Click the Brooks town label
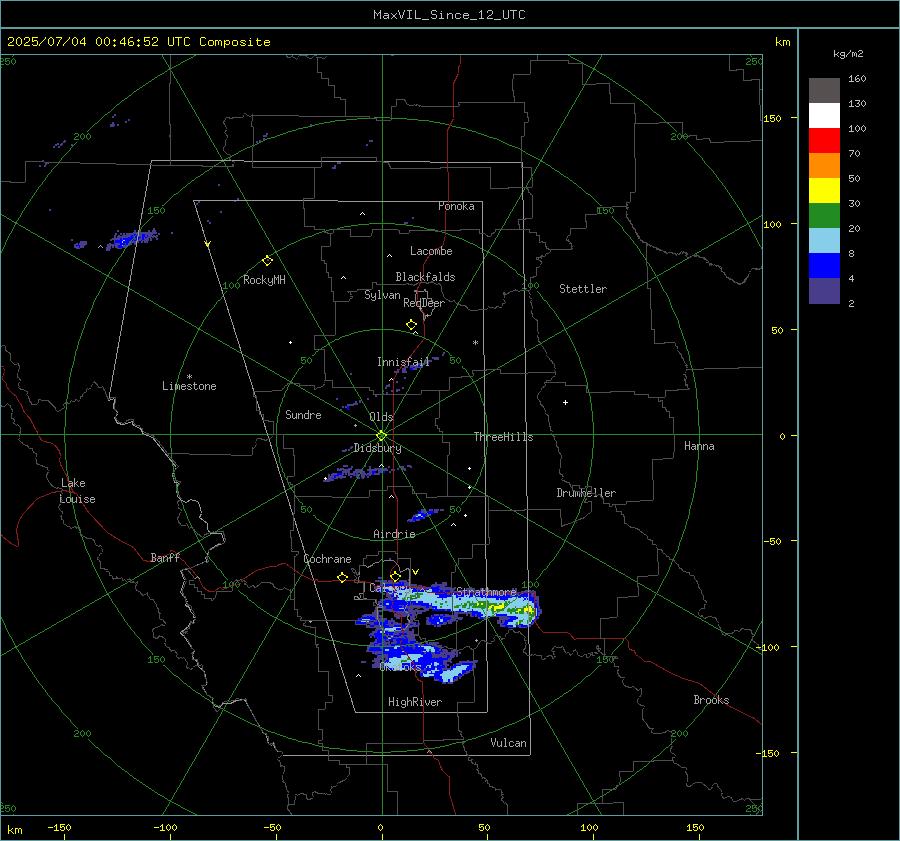 [711, 700]
